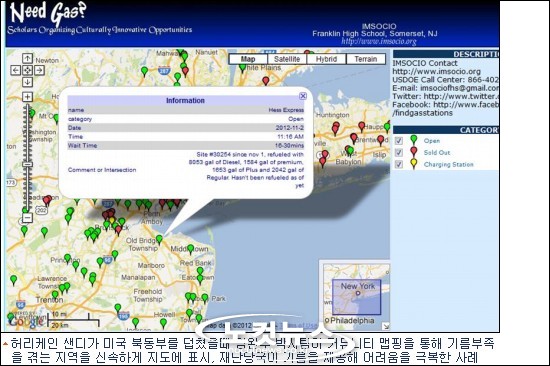Screen dimensions: 550x366
Task: Toggle the Sold Out category checkbox
Action: tap(399, 153)
